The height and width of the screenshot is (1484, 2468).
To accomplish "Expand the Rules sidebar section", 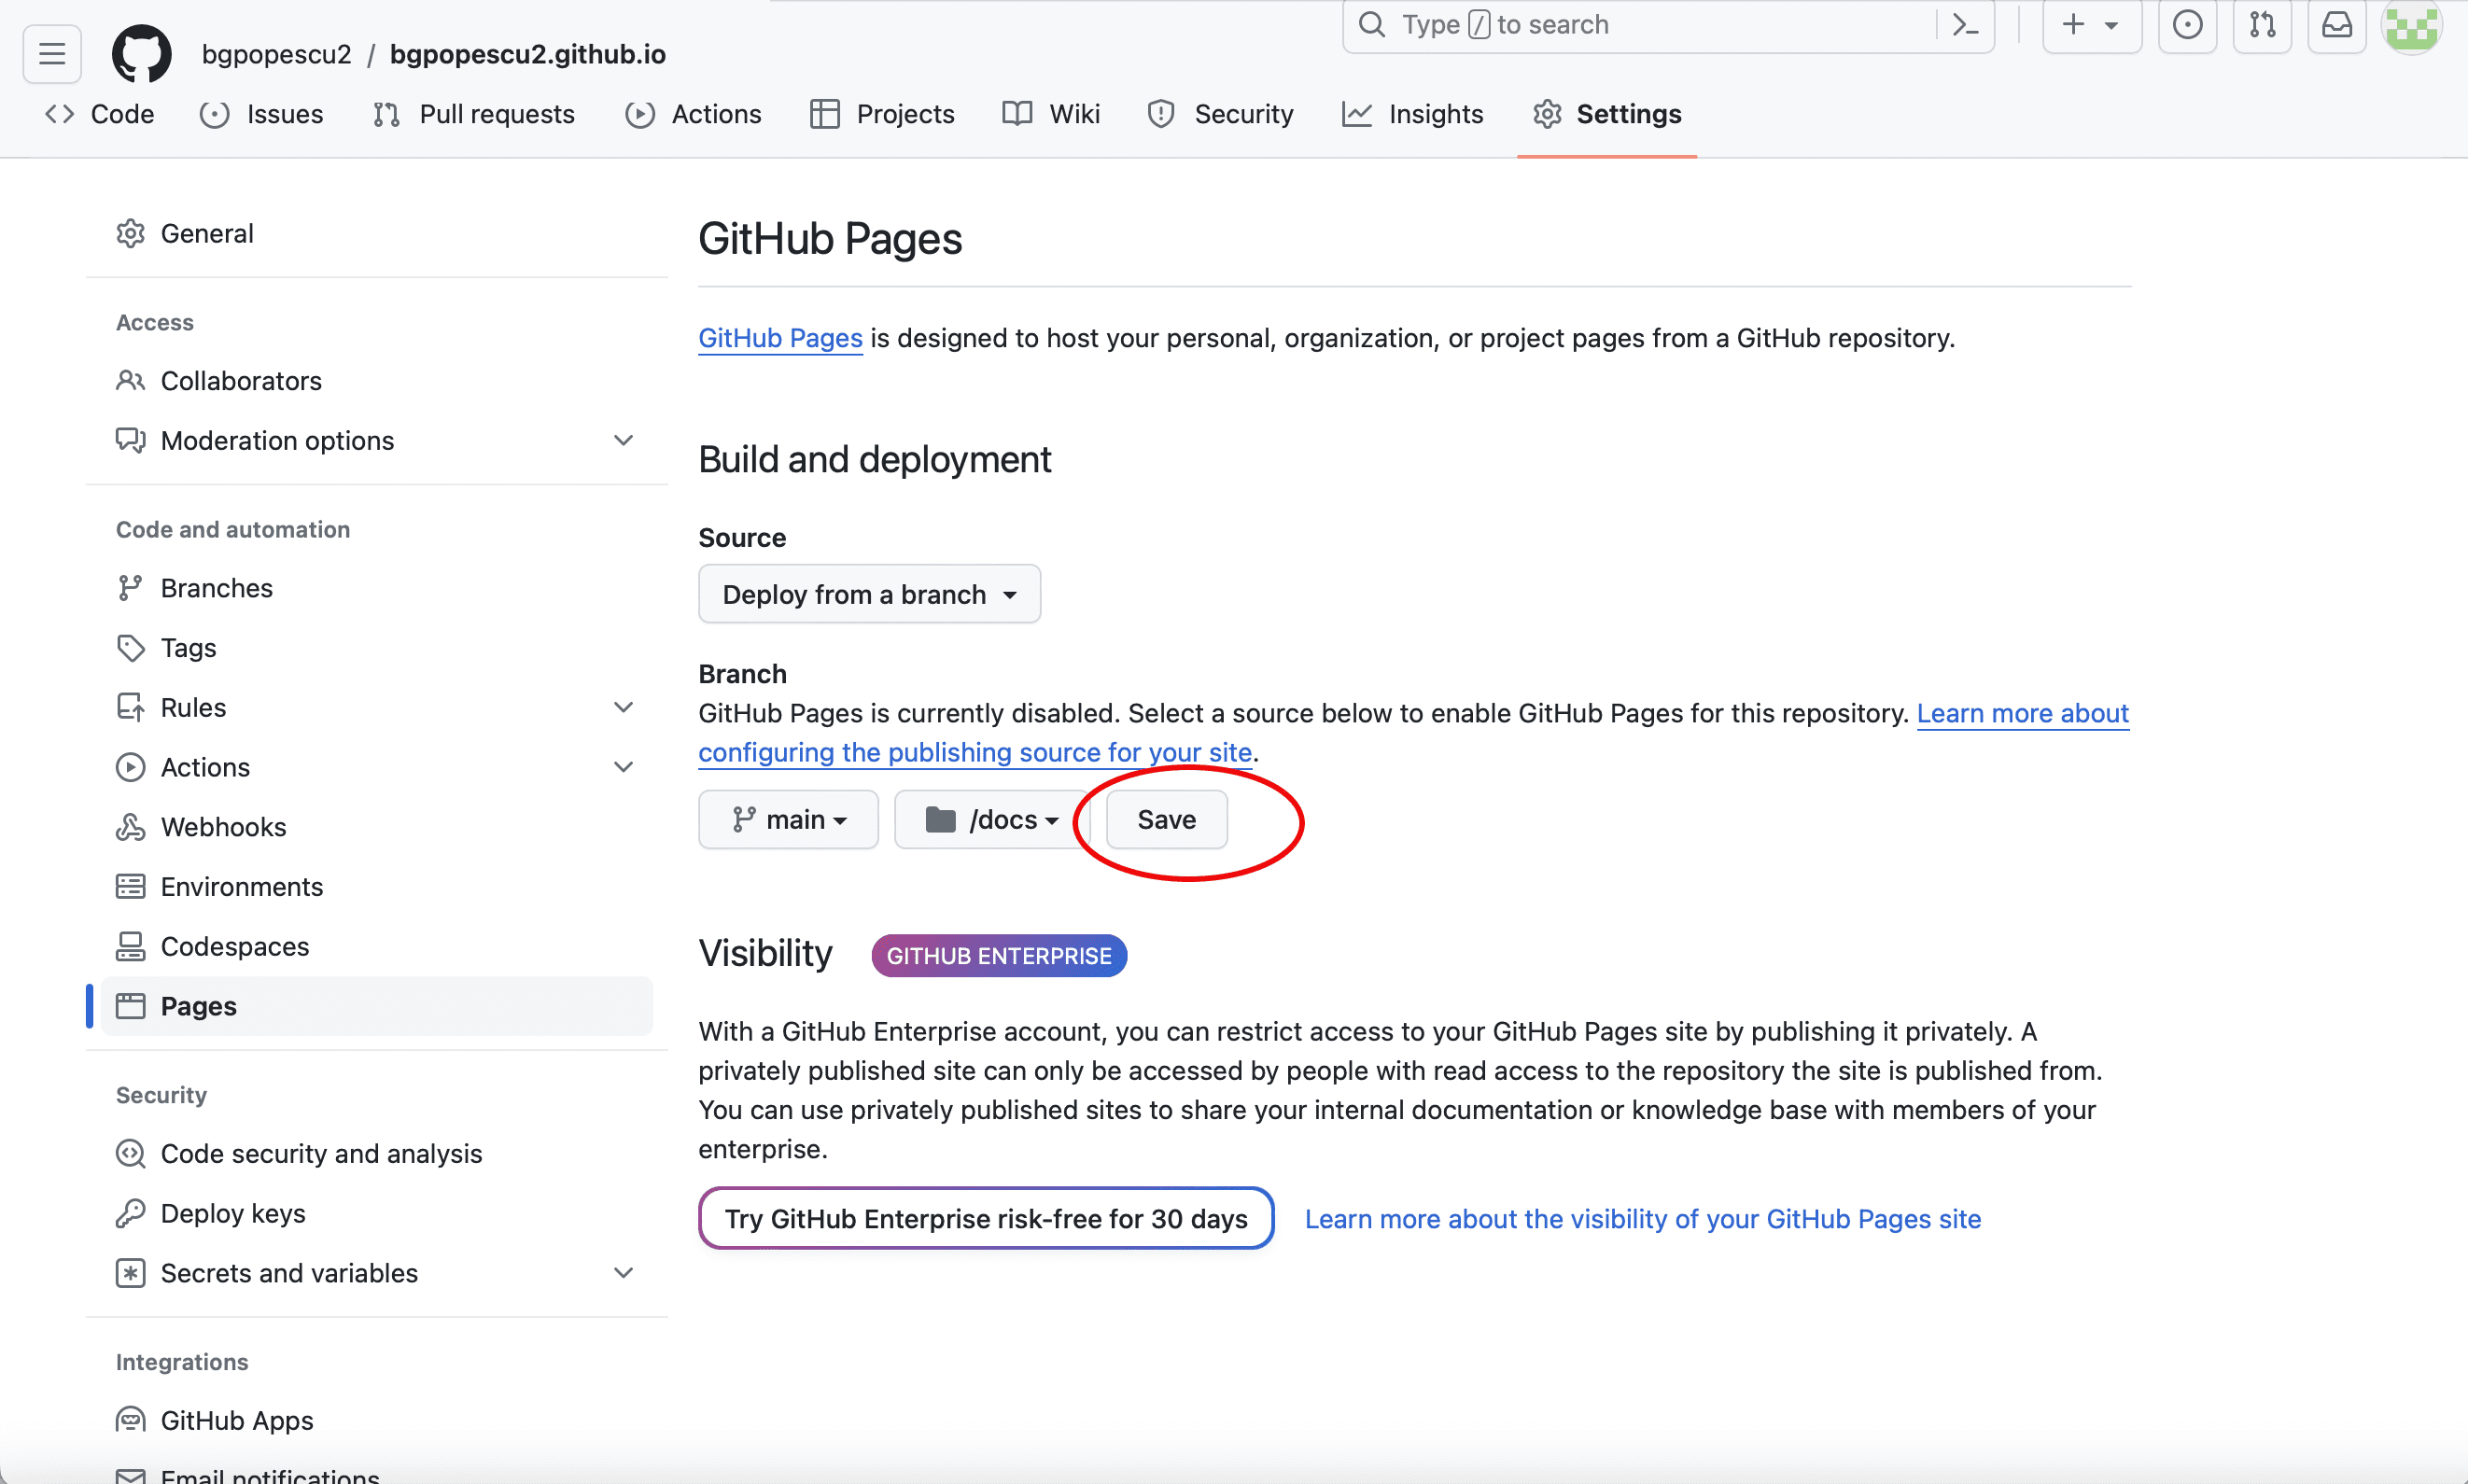I will click(x=623, y=708).
